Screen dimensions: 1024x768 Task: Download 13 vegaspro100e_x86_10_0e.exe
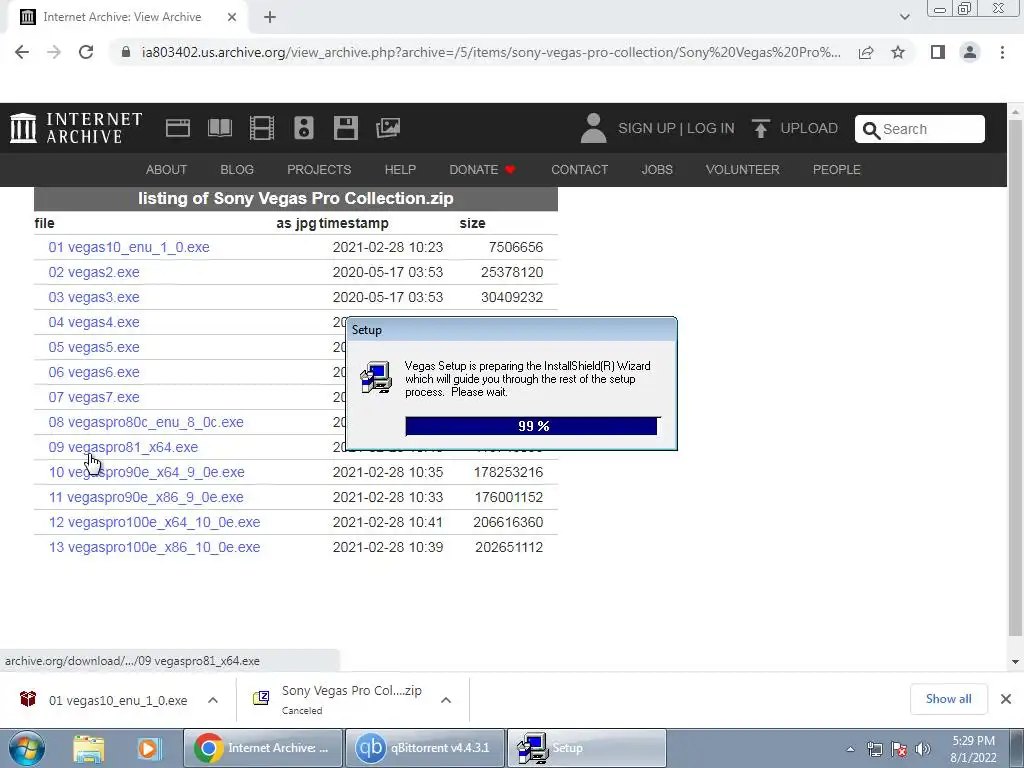(154, 547)
